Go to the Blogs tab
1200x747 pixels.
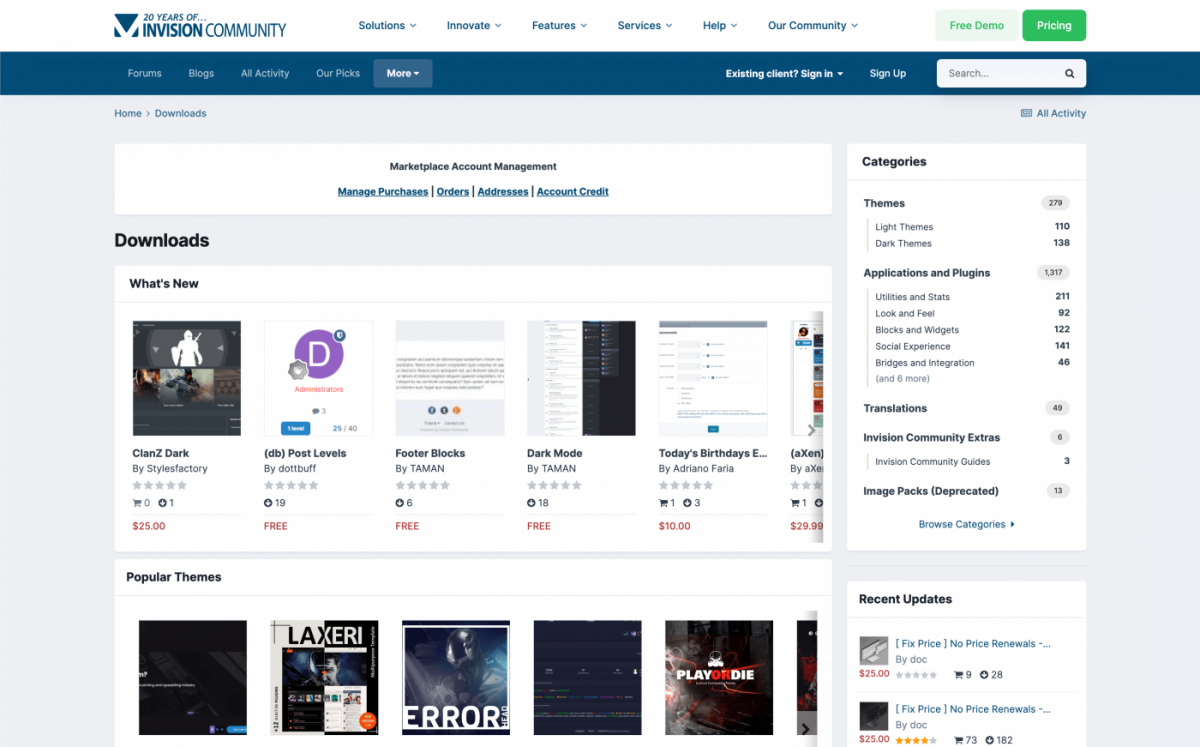[201, 73]
